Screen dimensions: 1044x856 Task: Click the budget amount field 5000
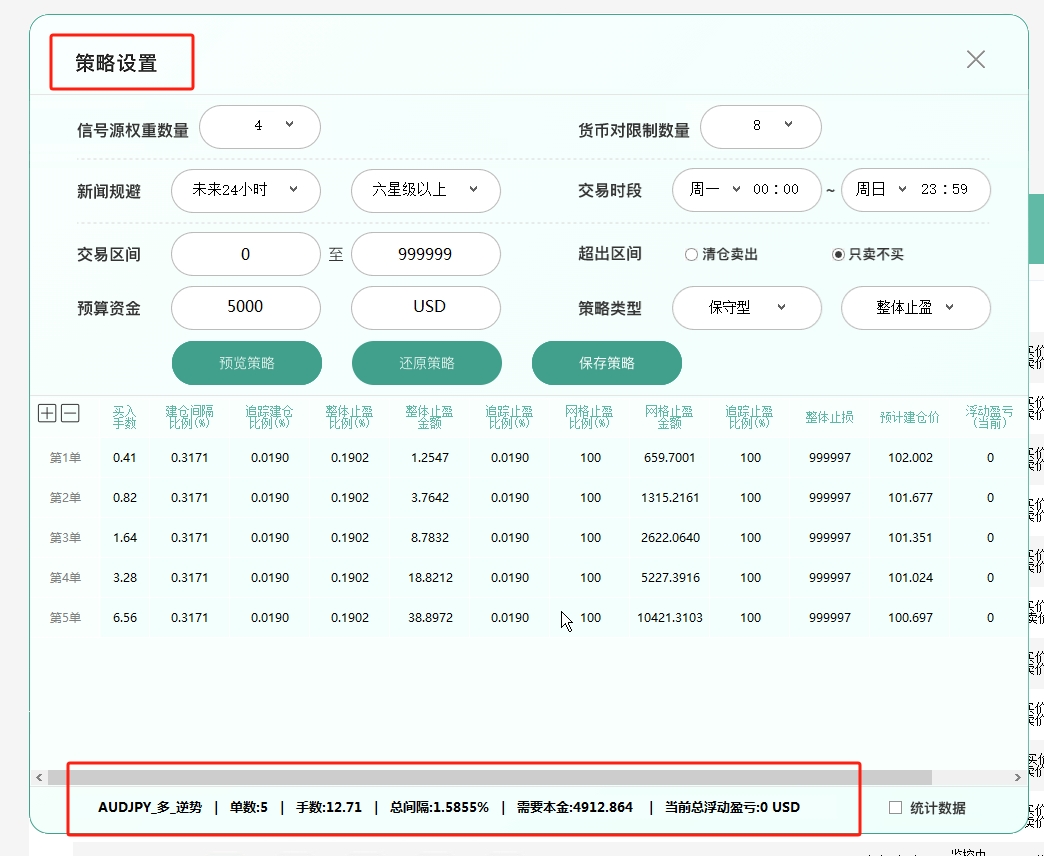246,308
